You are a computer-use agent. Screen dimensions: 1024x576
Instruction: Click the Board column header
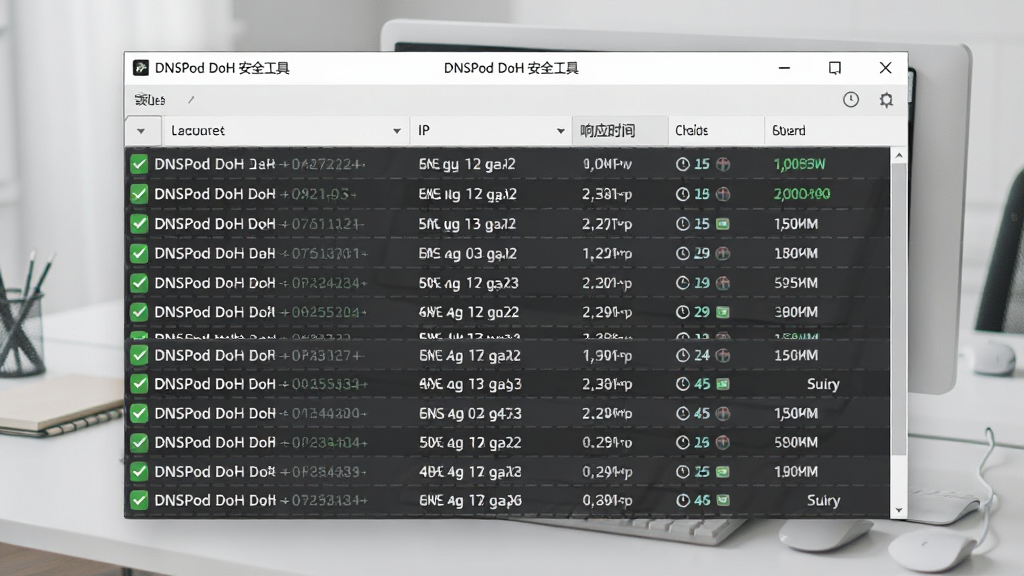pyautogui.click(x=834, y=131)
